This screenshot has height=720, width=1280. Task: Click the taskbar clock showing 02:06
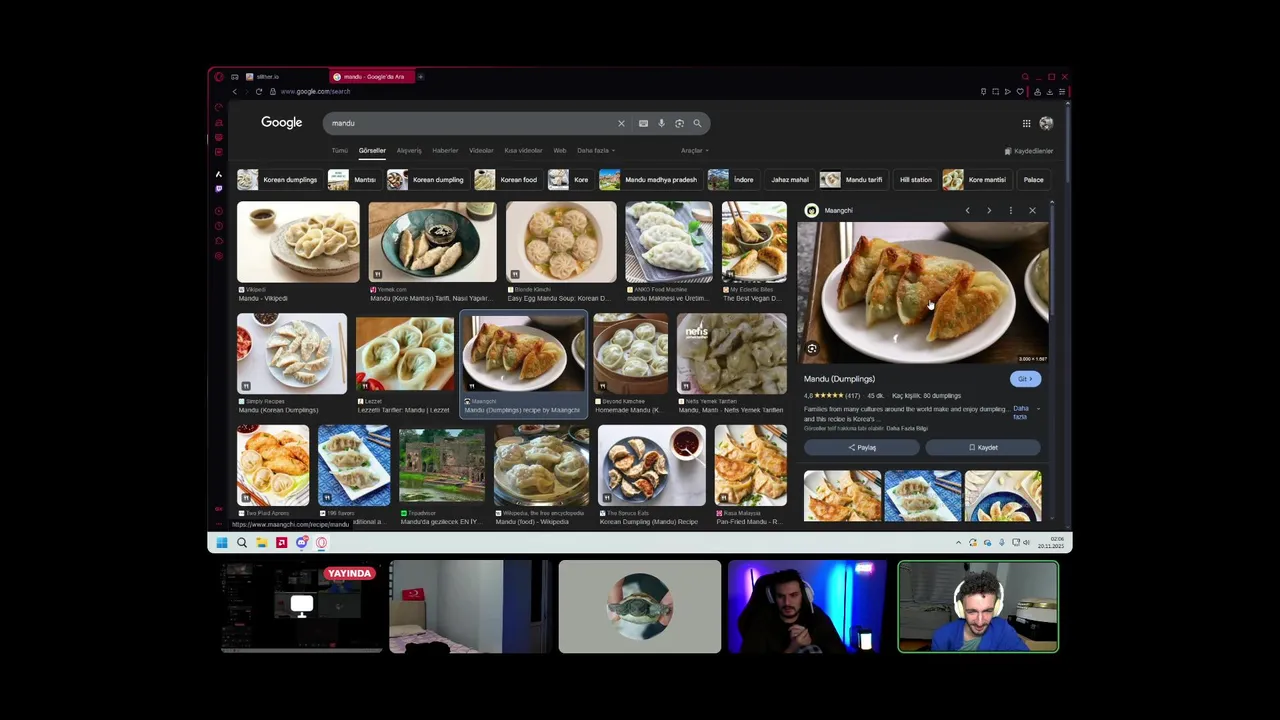pyautogui.click(x=1049, y=542)
